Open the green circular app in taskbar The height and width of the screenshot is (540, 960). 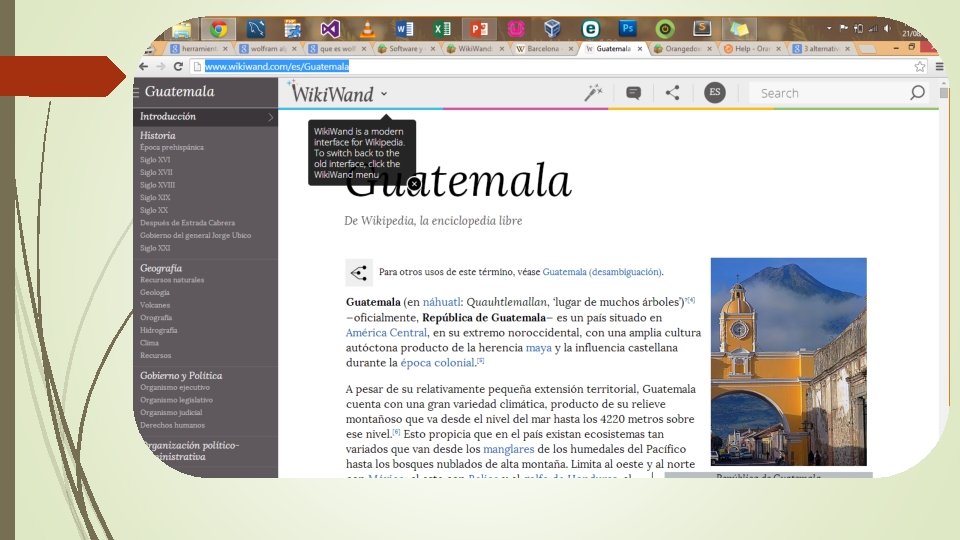665,29
